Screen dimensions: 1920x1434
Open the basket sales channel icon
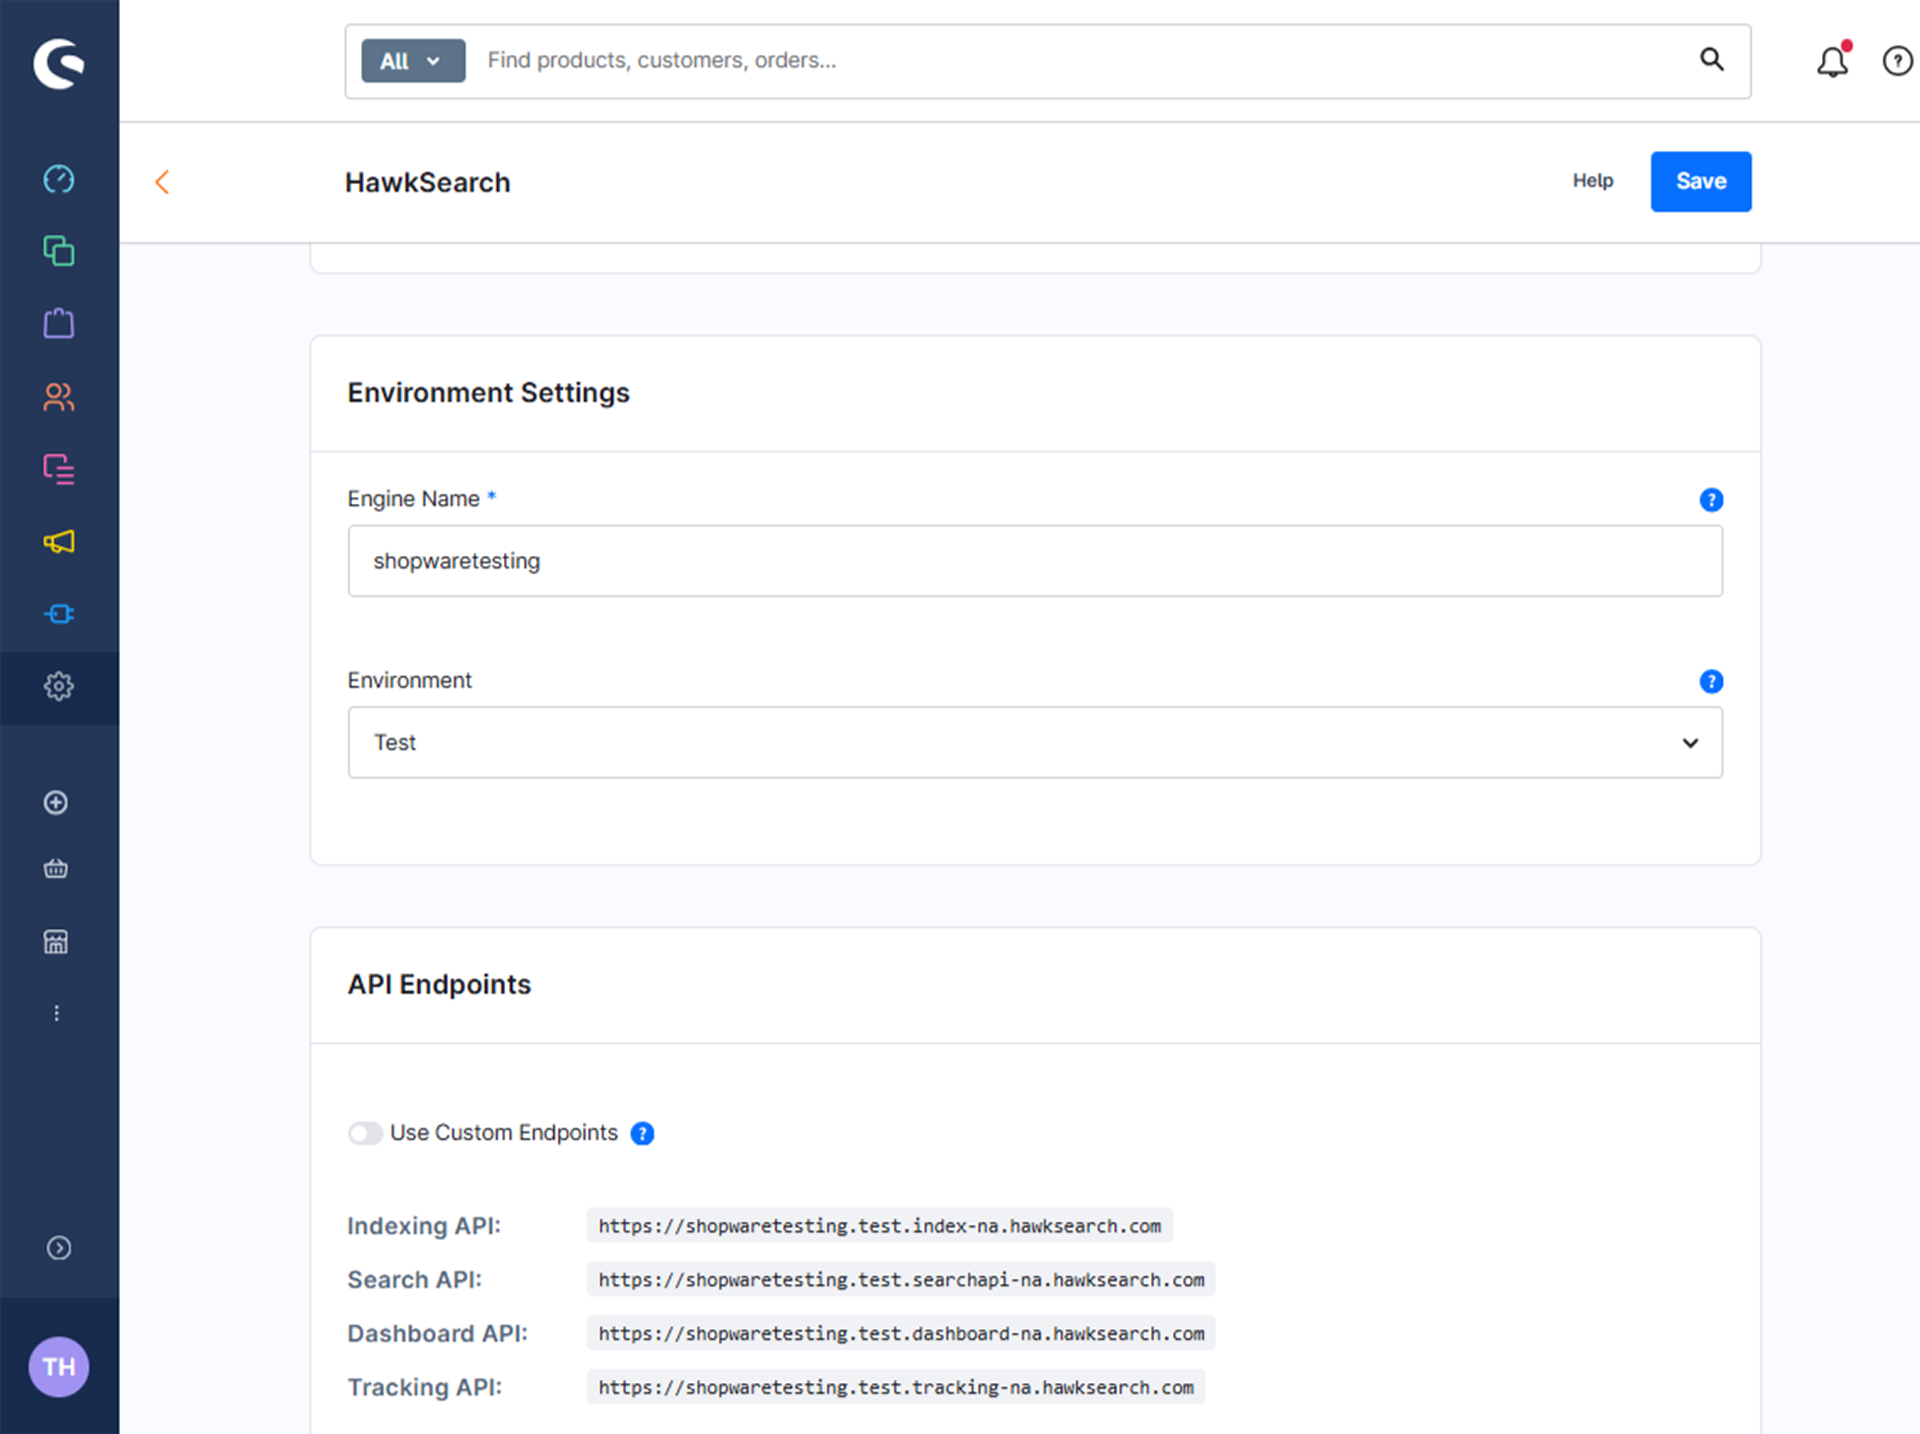(56, 868)
